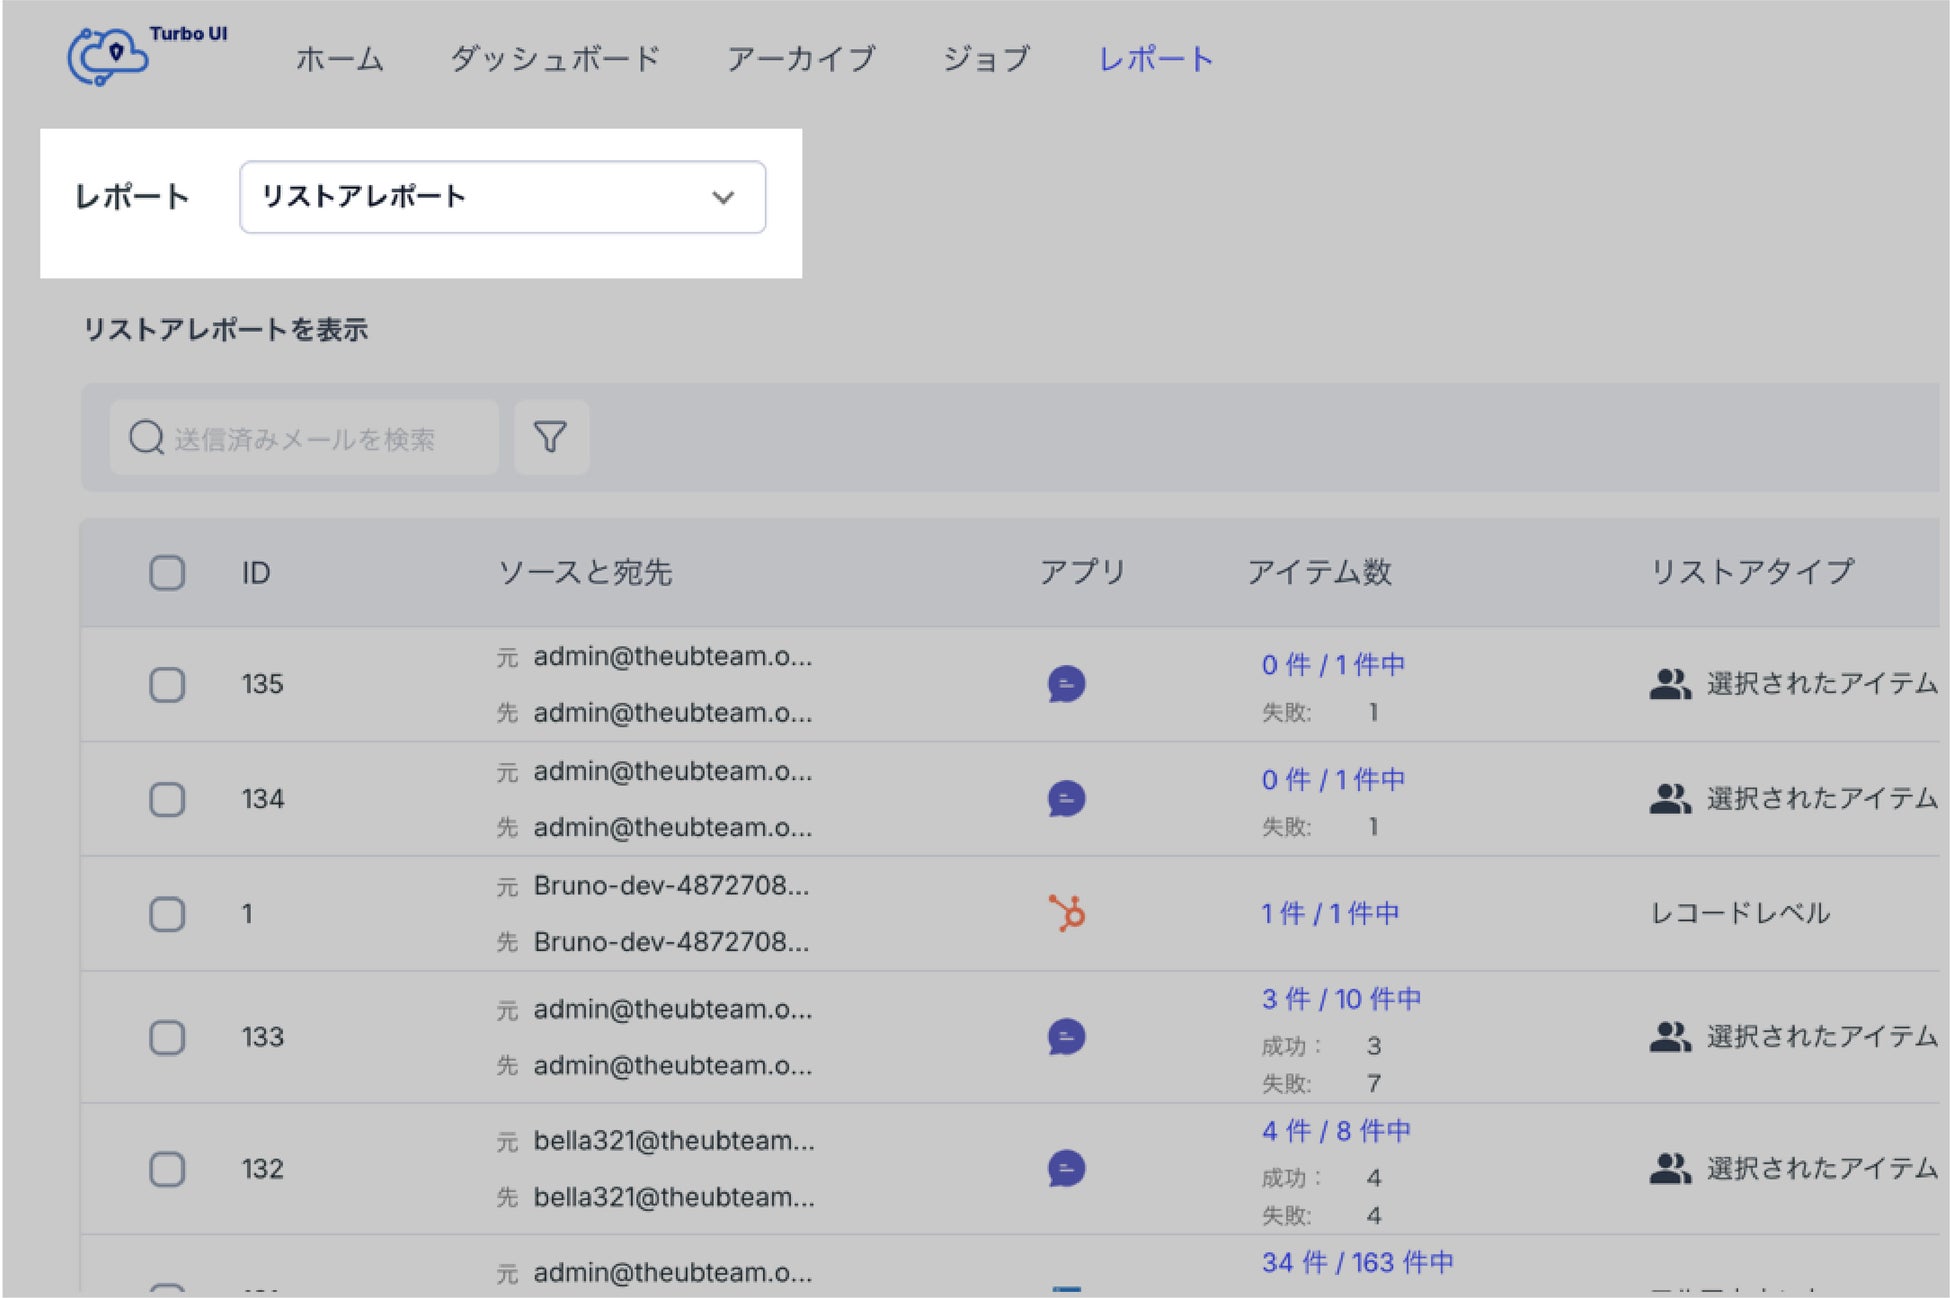The width and height of the screenshot is (1950, 1298).
Task: Open the ジョブ tab
Action: click(986, 59)
